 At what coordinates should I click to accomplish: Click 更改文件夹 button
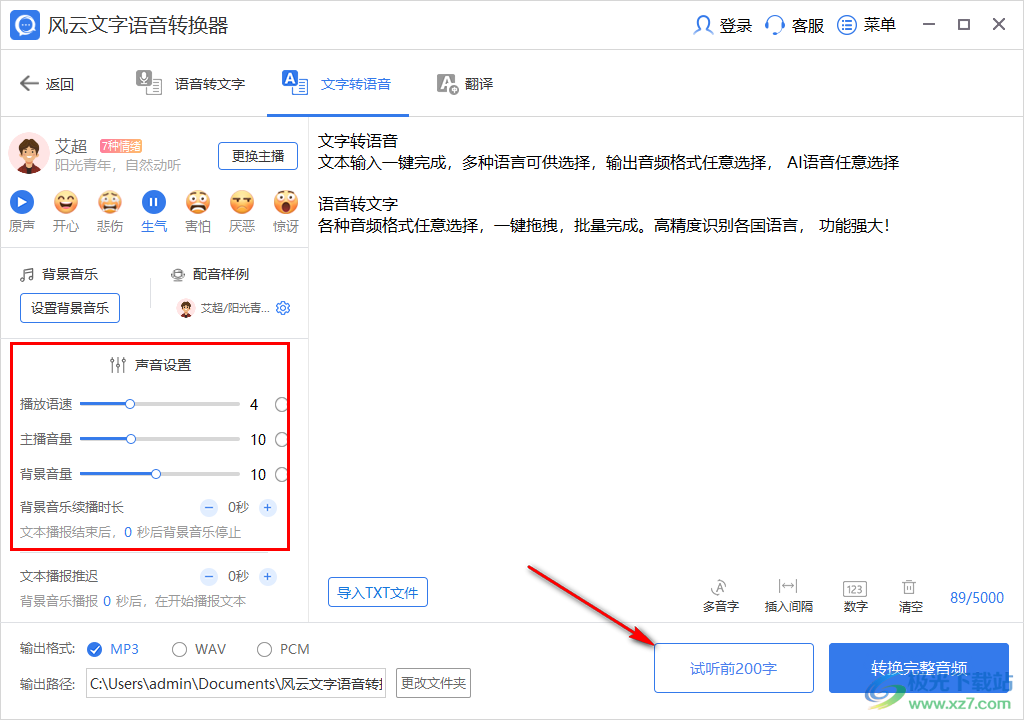pyautogui.click(x=433, y=683)
